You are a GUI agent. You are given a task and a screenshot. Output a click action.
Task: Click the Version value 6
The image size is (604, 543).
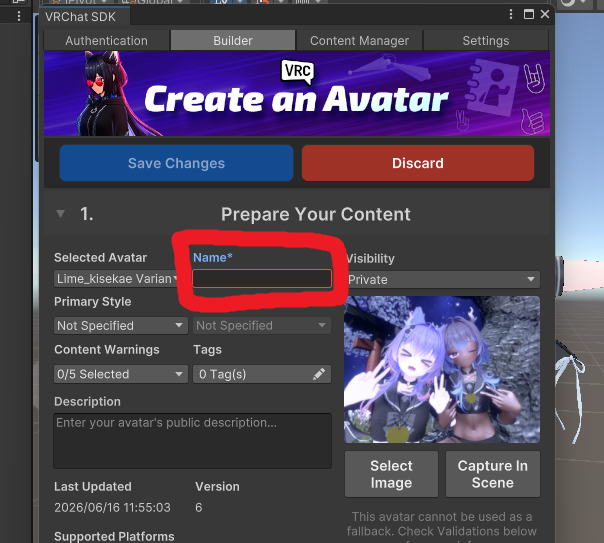198,507
